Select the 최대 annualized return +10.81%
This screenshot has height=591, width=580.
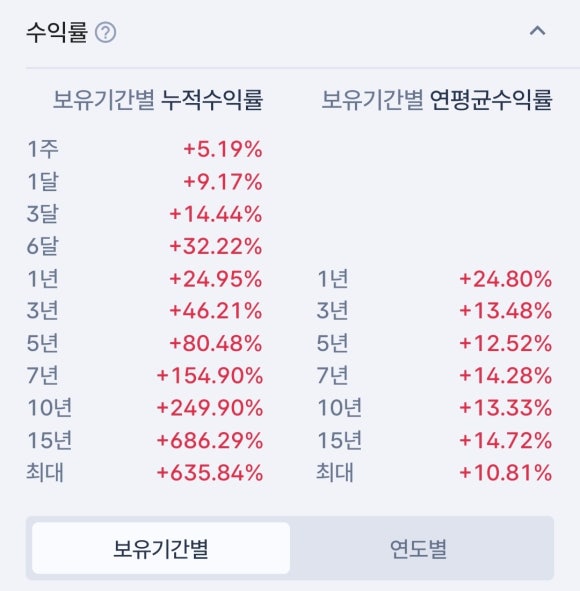(x=505, y=473)
